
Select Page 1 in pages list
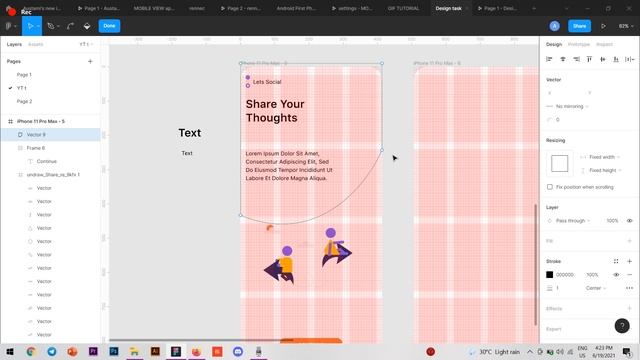click(x=24, y=75)
